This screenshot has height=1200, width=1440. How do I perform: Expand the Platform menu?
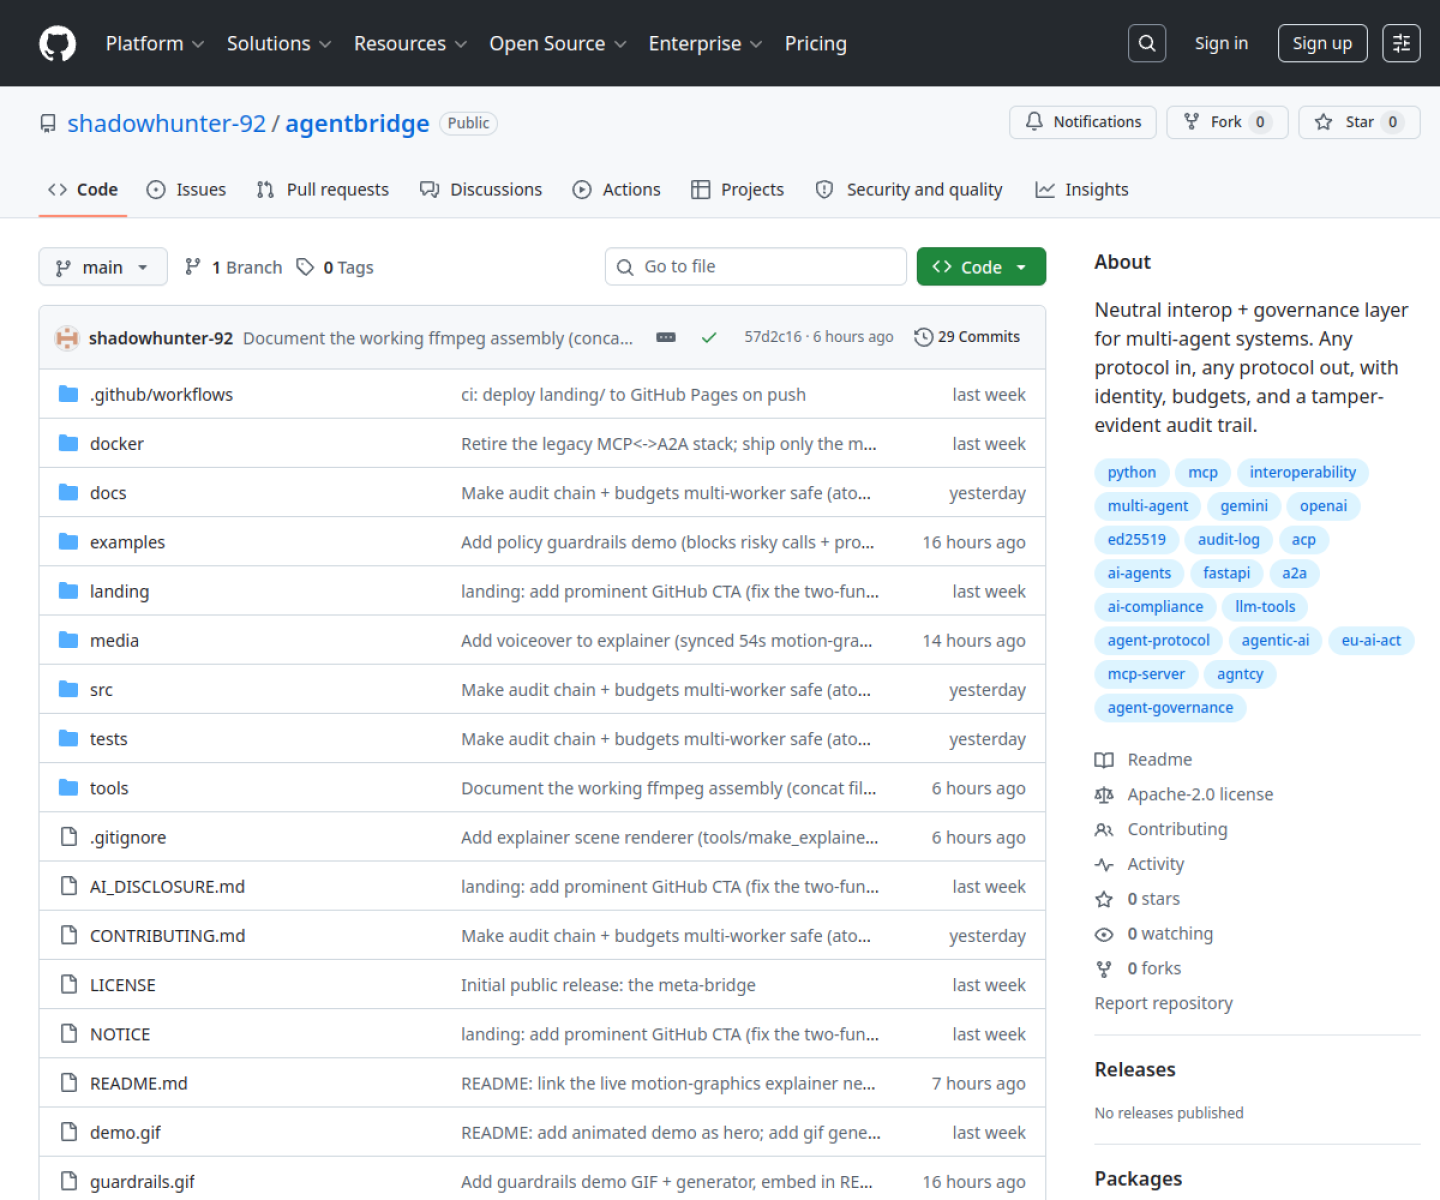tap(155, 43)
